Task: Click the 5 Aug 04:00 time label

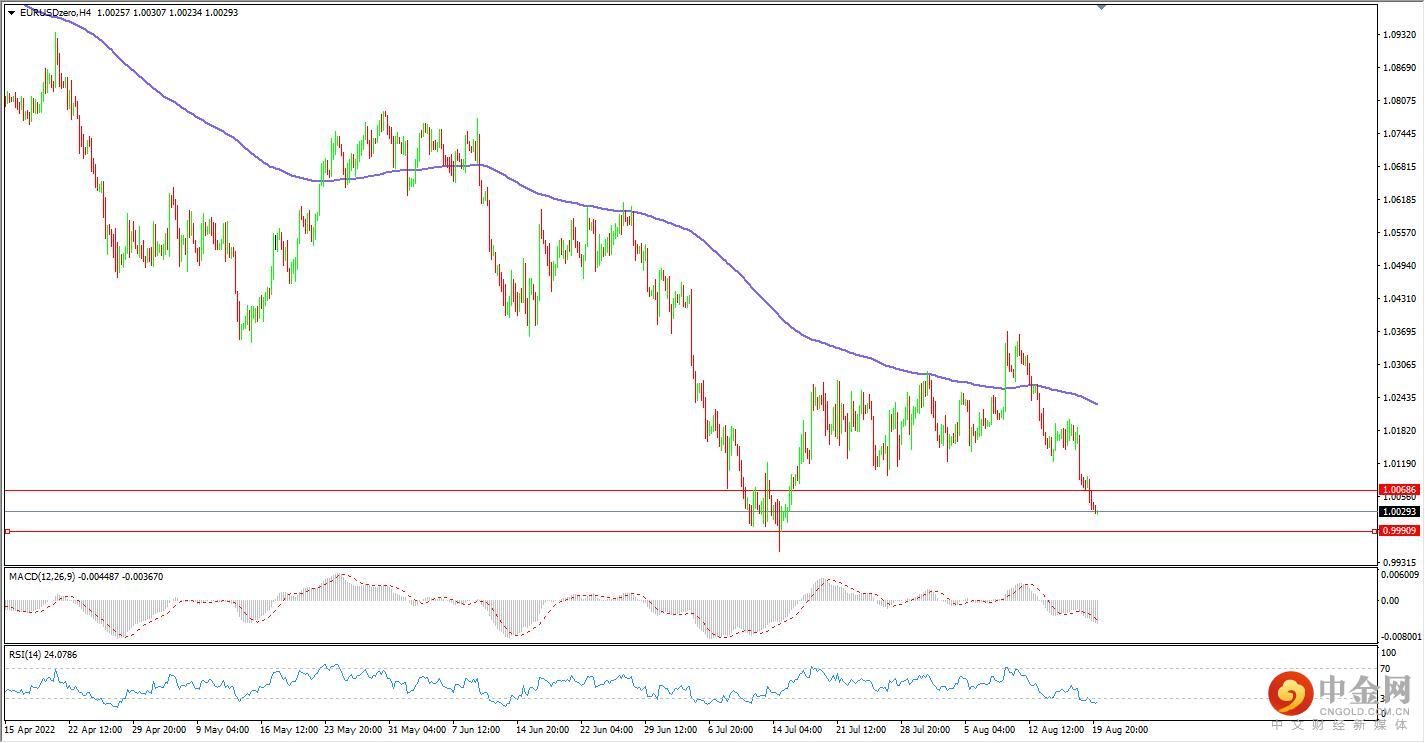Action: pos(989,730)
